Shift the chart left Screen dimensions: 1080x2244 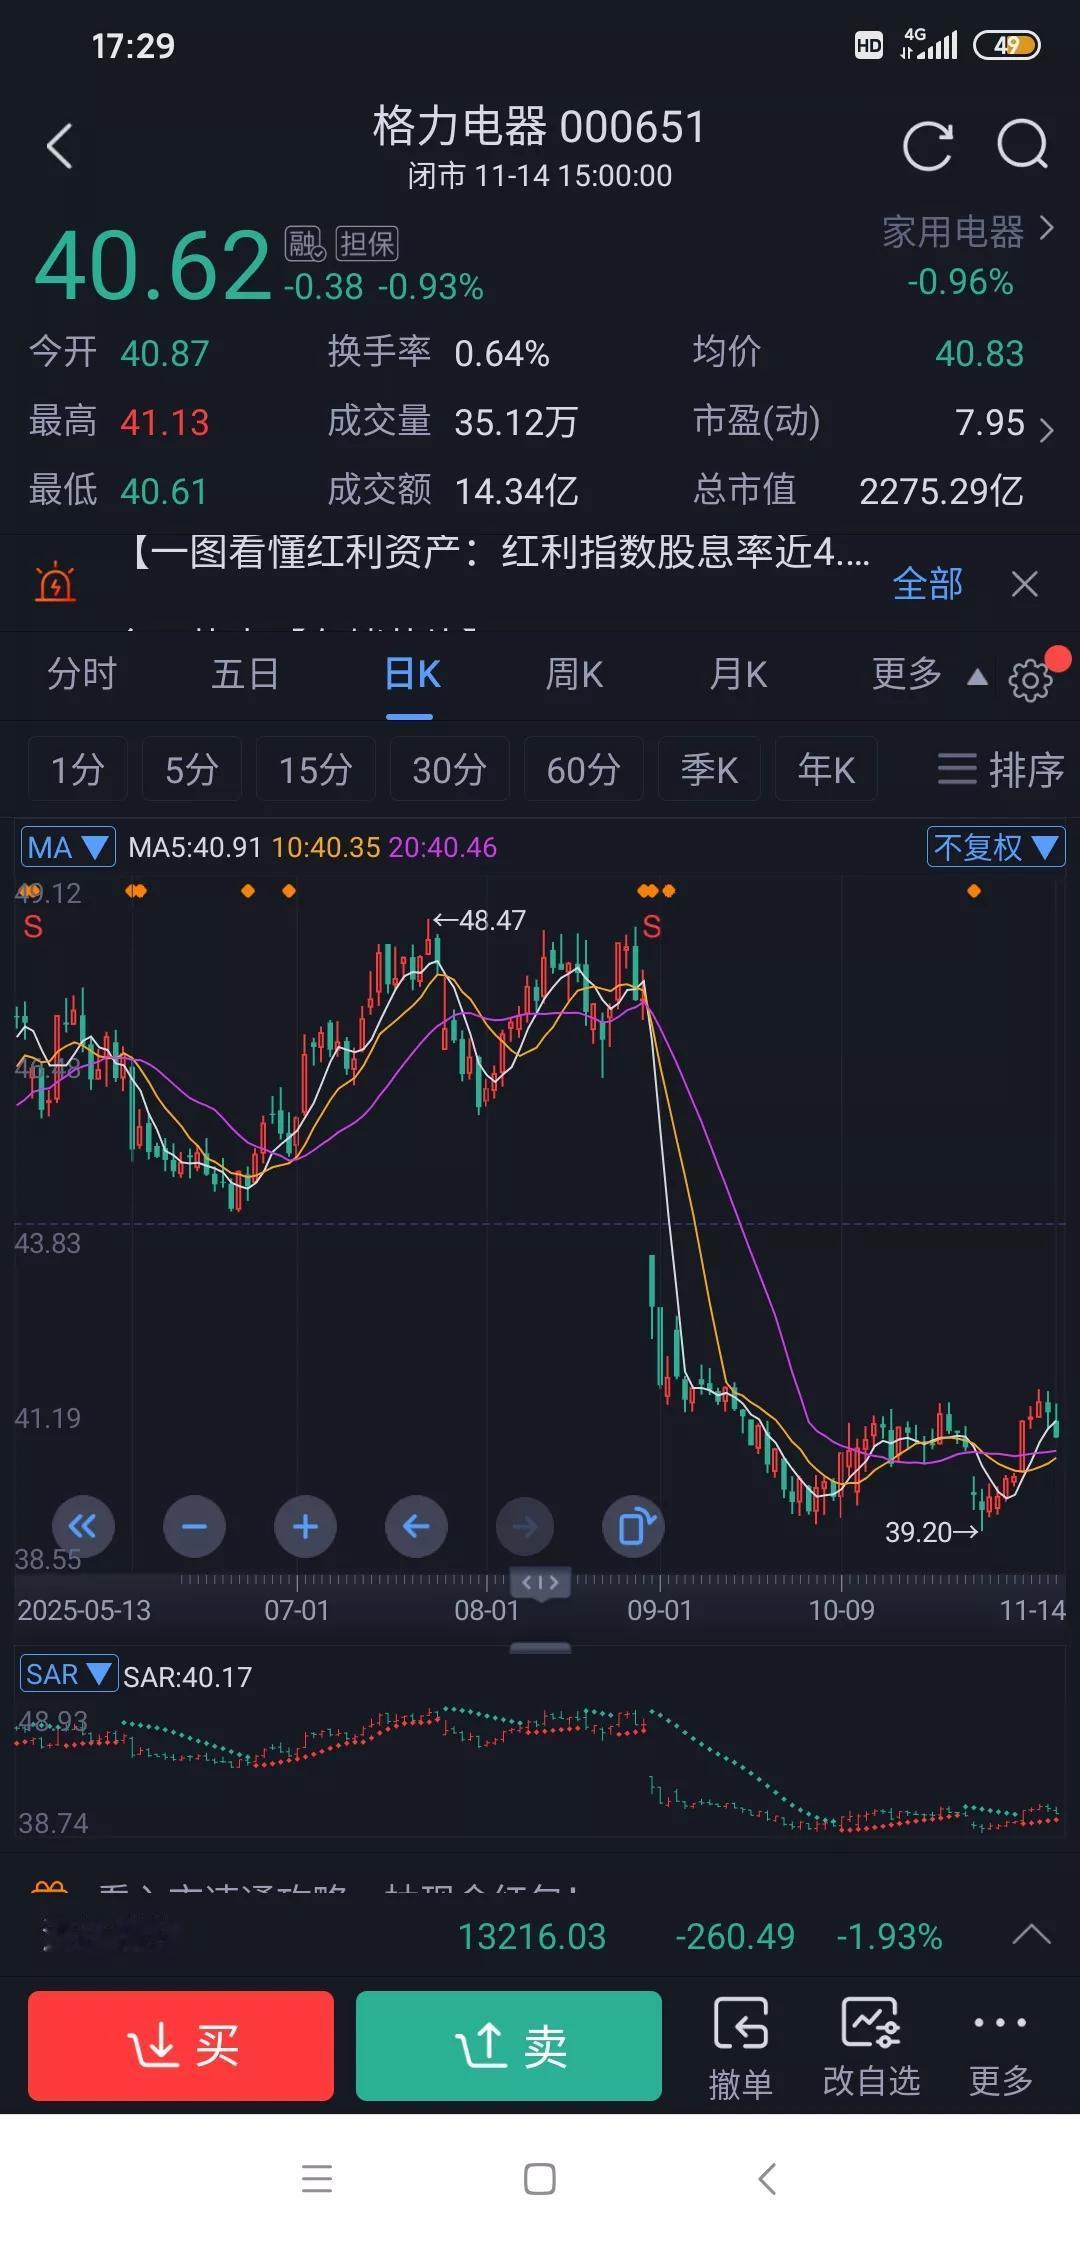tap(416, 1526)
